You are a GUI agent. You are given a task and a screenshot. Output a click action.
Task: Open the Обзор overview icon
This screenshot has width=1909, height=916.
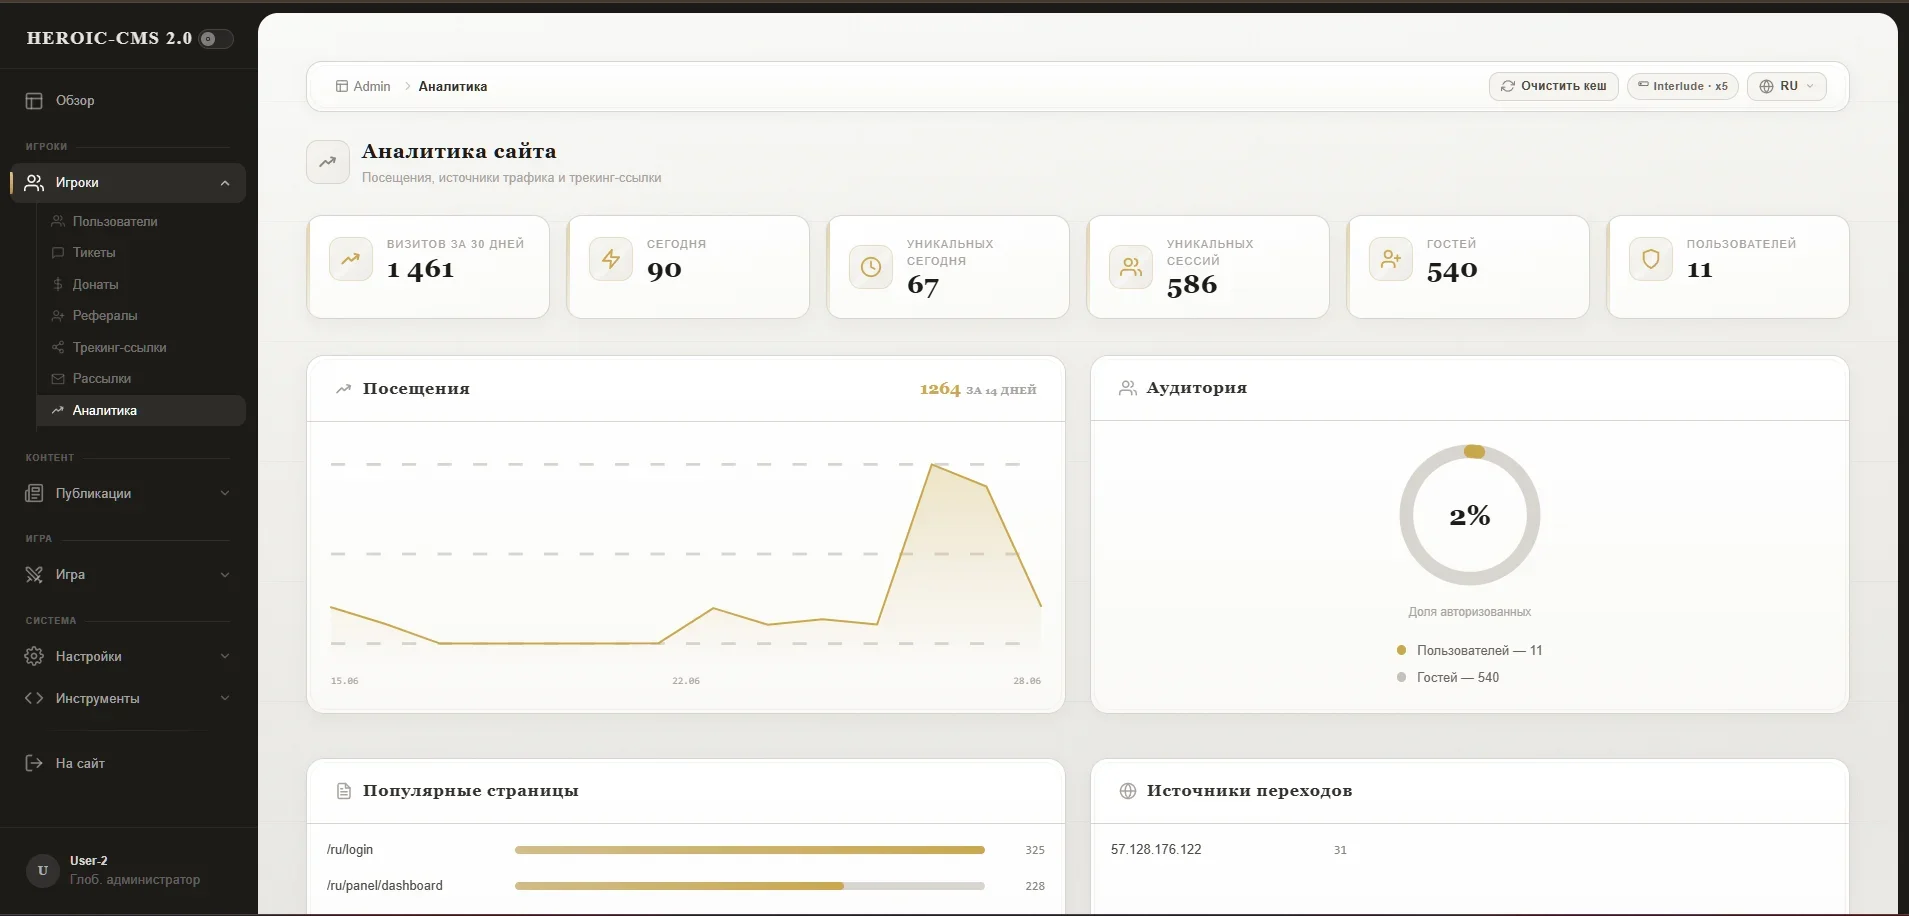point(34,101)
